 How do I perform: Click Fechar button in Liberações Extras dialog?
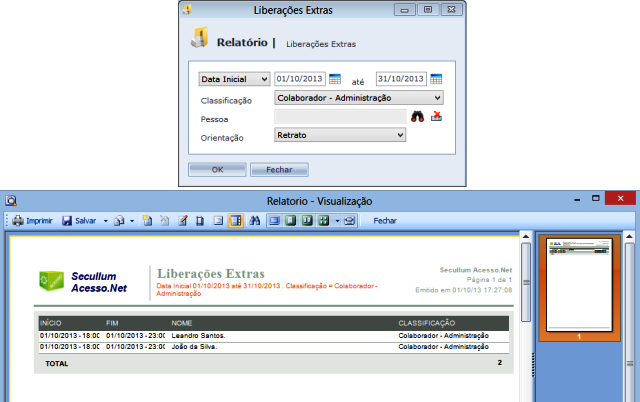click(x=279, y=170)
